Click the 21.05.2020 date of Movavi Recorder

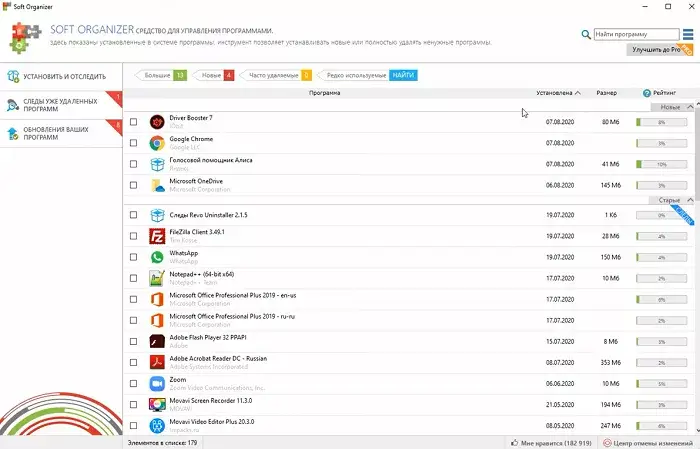click(x=560, y=404)
